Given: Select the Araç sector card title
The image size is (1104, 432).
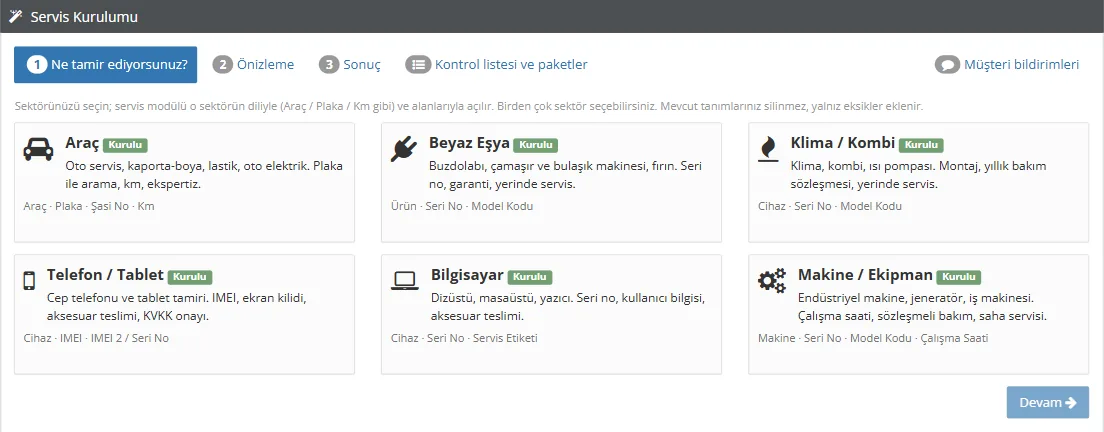Looking at the screenshot, I should pos(82,144).
